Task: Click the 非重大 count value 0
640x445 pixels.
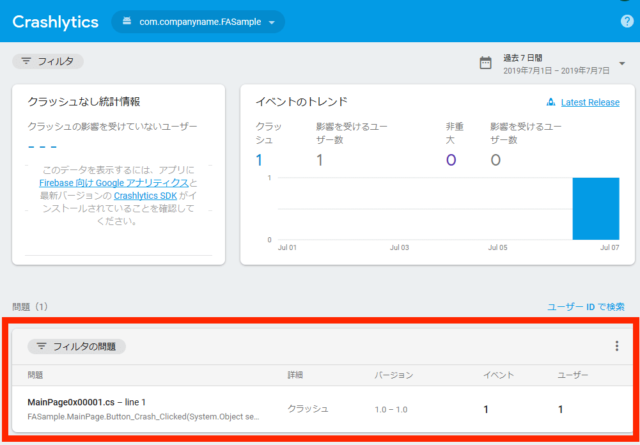Action: [451, 160]
